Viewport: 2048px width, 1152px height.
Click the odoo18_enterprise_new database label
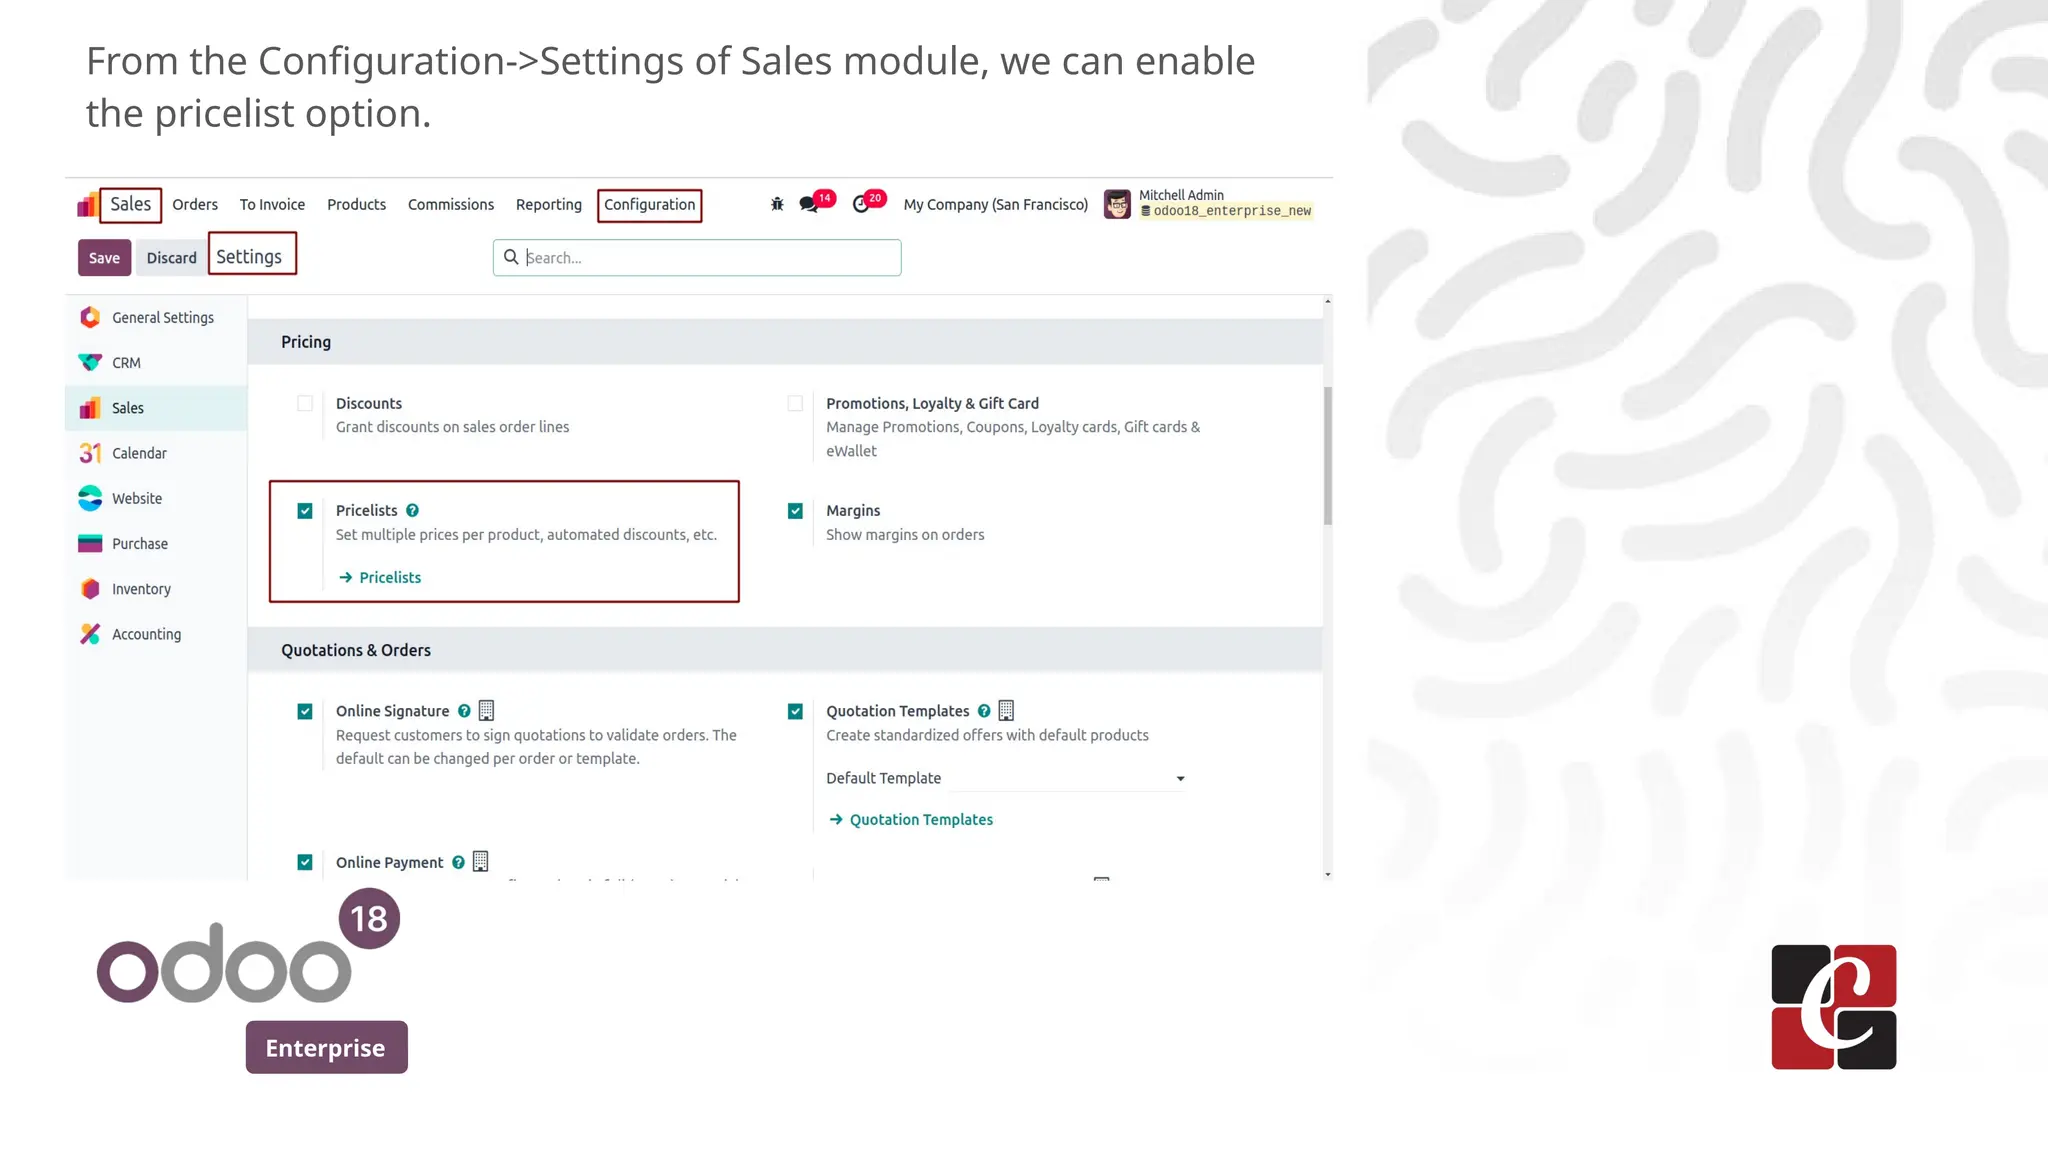coord(1226,211)
